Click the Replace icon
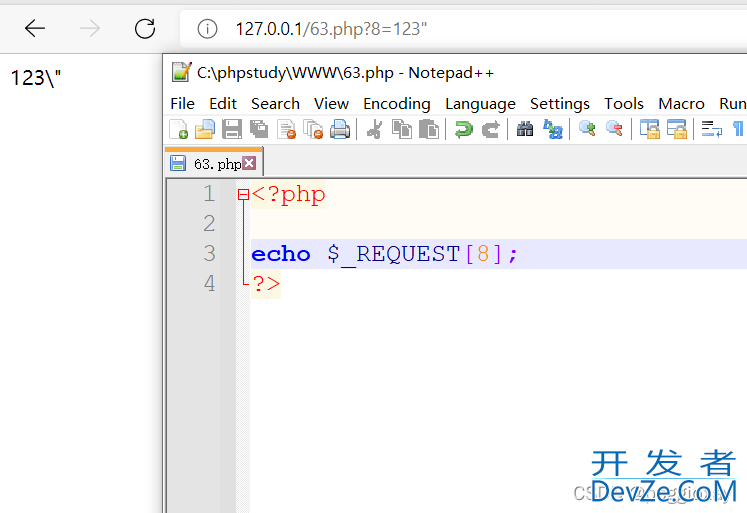 pyautogui.click(x=553, y=129)
